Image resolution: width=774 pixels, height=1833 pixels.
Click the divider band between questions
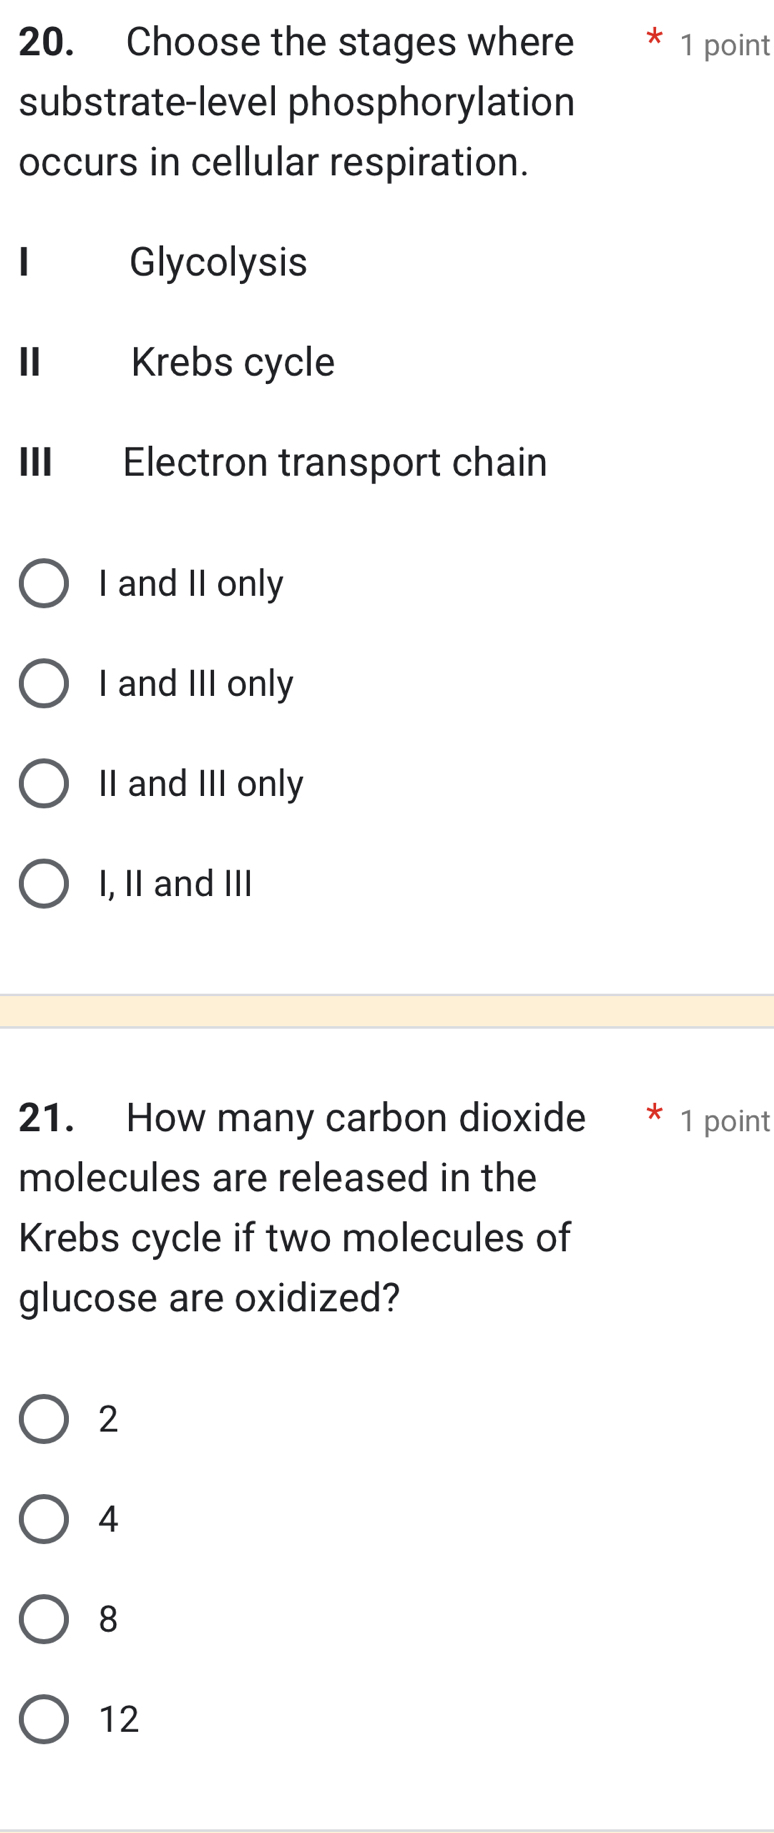387,1010
